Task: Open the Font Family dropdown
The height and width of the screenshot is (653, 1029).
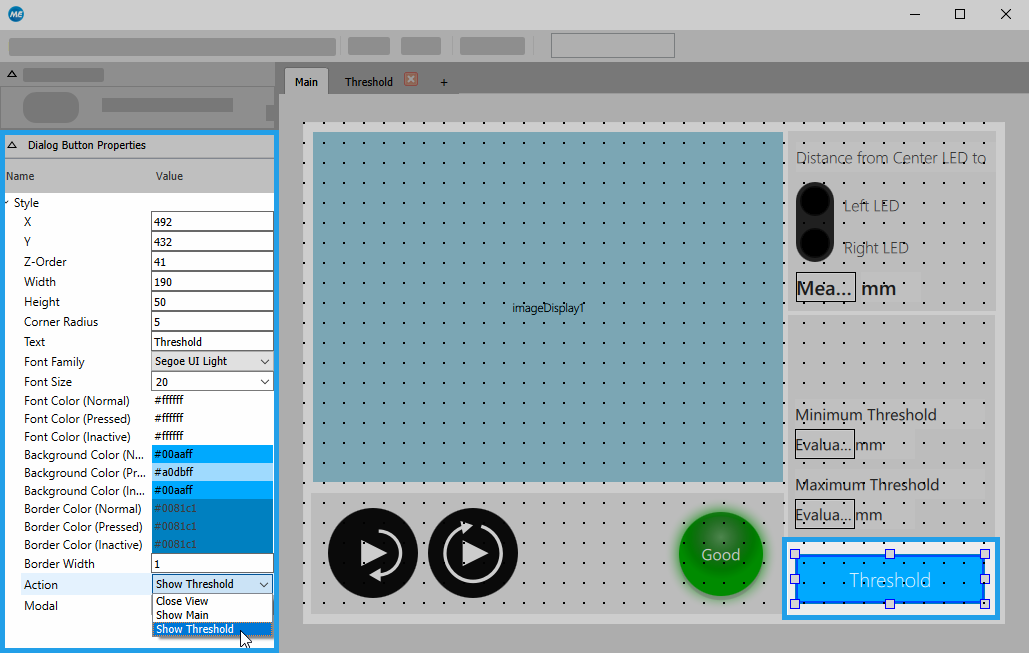Action: pos(212,362)
